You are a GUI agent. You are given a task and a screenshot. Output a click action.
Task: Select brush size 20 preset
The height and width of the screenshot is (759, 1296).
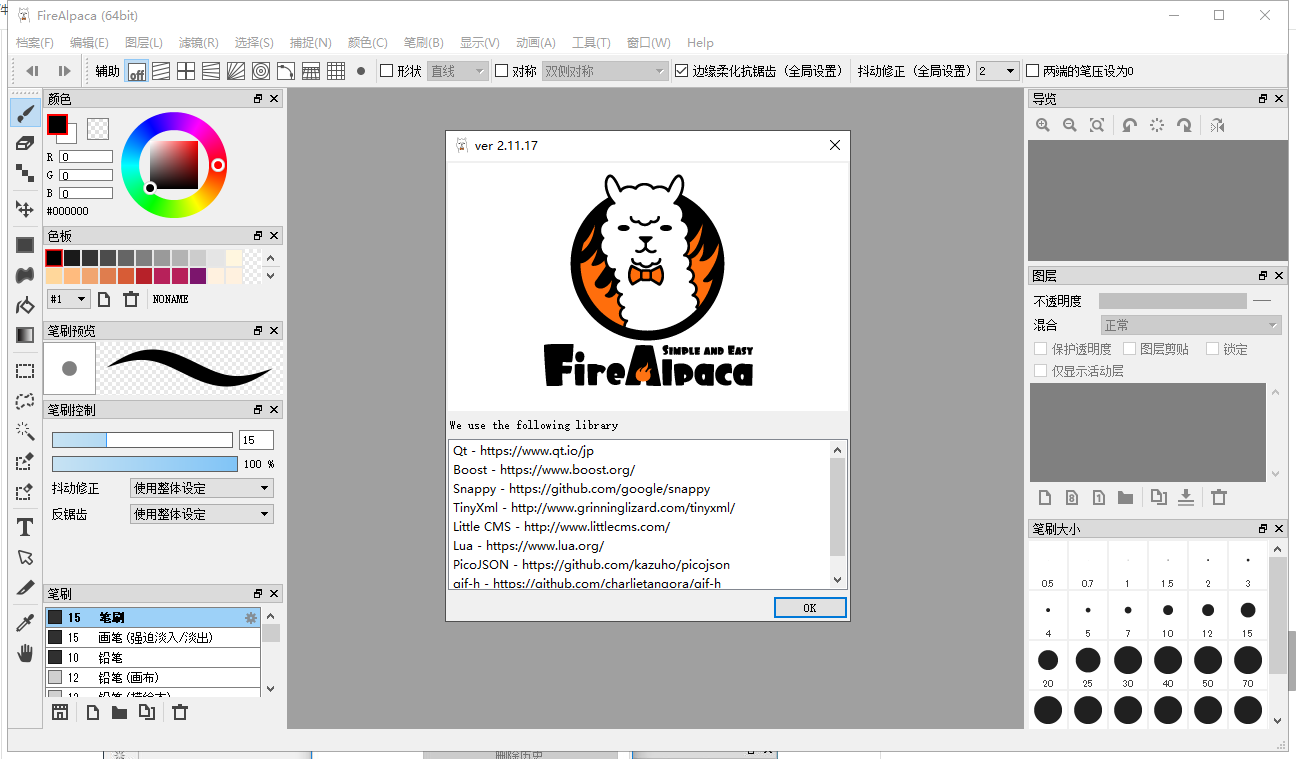[1048, 666]
